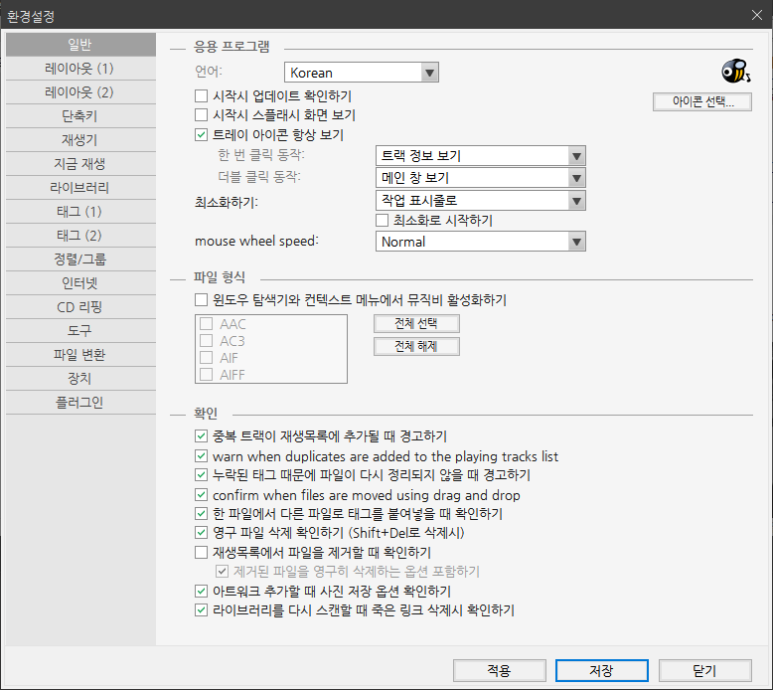Enable 시작시 스플래시 화면 보기 checkbox
The width and height of the screenshot is (773, 690).
(x=201, y=115)
